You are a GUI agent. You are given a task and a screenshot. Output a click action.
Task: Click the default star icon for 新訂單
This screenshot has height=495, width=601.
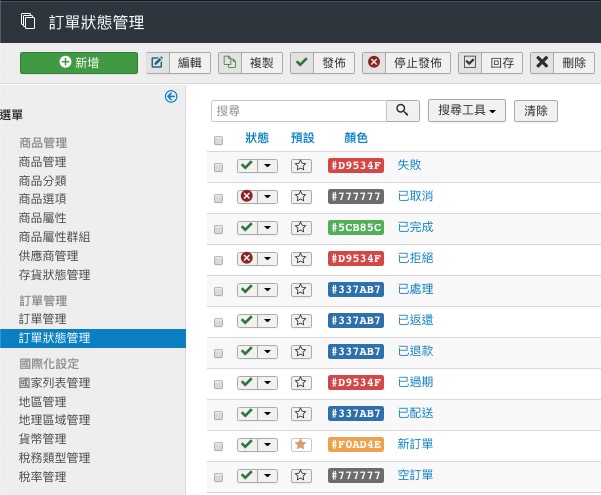(300, 445)
